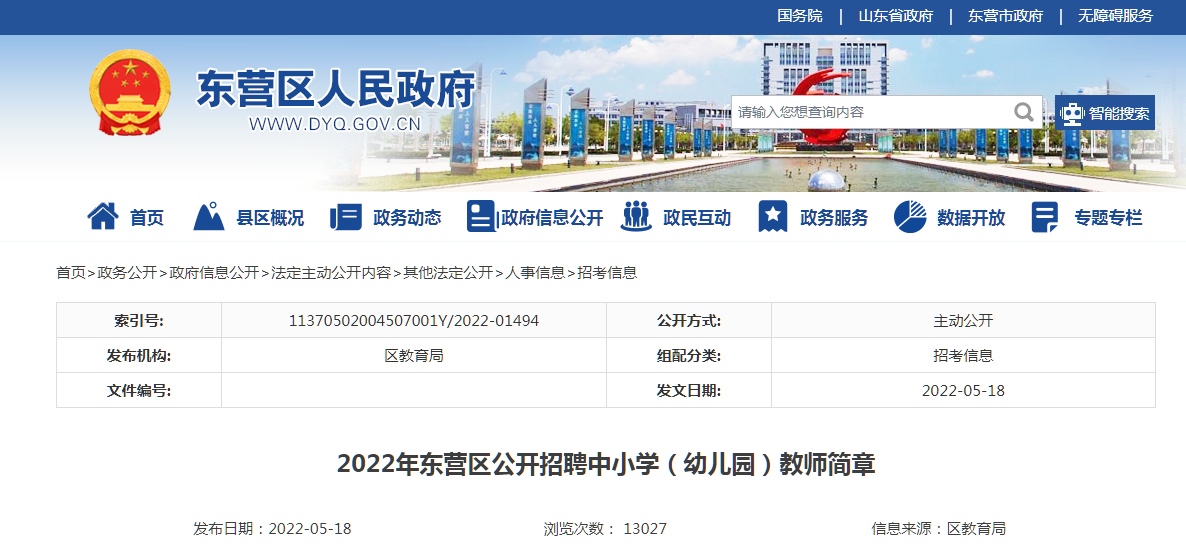The width and height of the screenshot is (1186, 544).
Task: Click the 东营区人民政府 site title
Action: (x=336, y=89)
